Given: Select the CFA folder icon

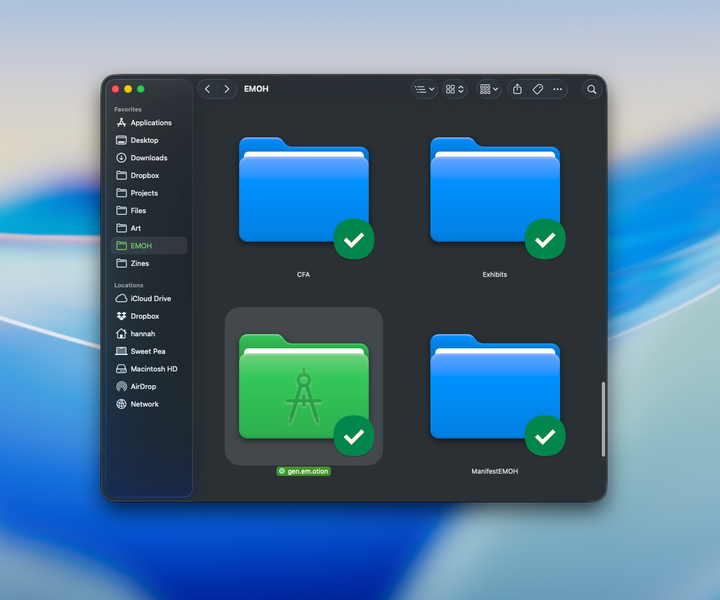Looking at the screenshot, I should point(304,190).
